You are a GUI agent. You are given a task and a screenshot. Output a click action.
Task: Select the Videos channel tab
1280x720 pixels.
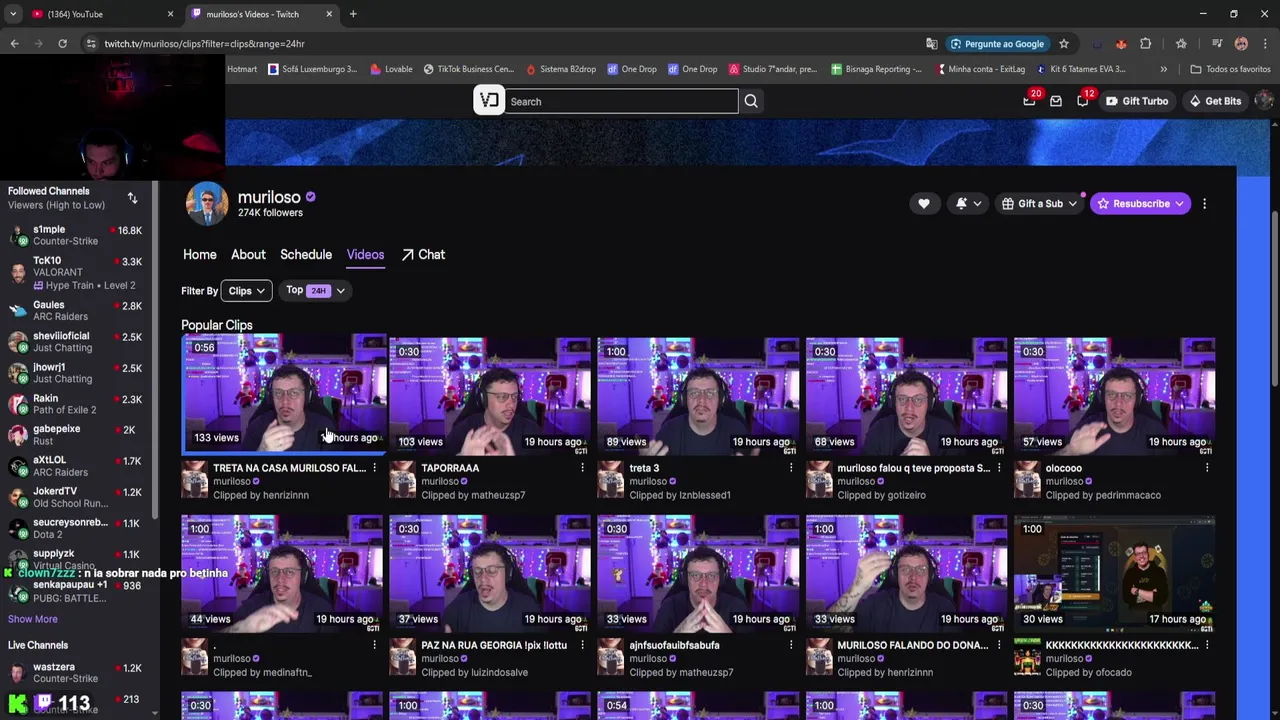pos(365,255)
